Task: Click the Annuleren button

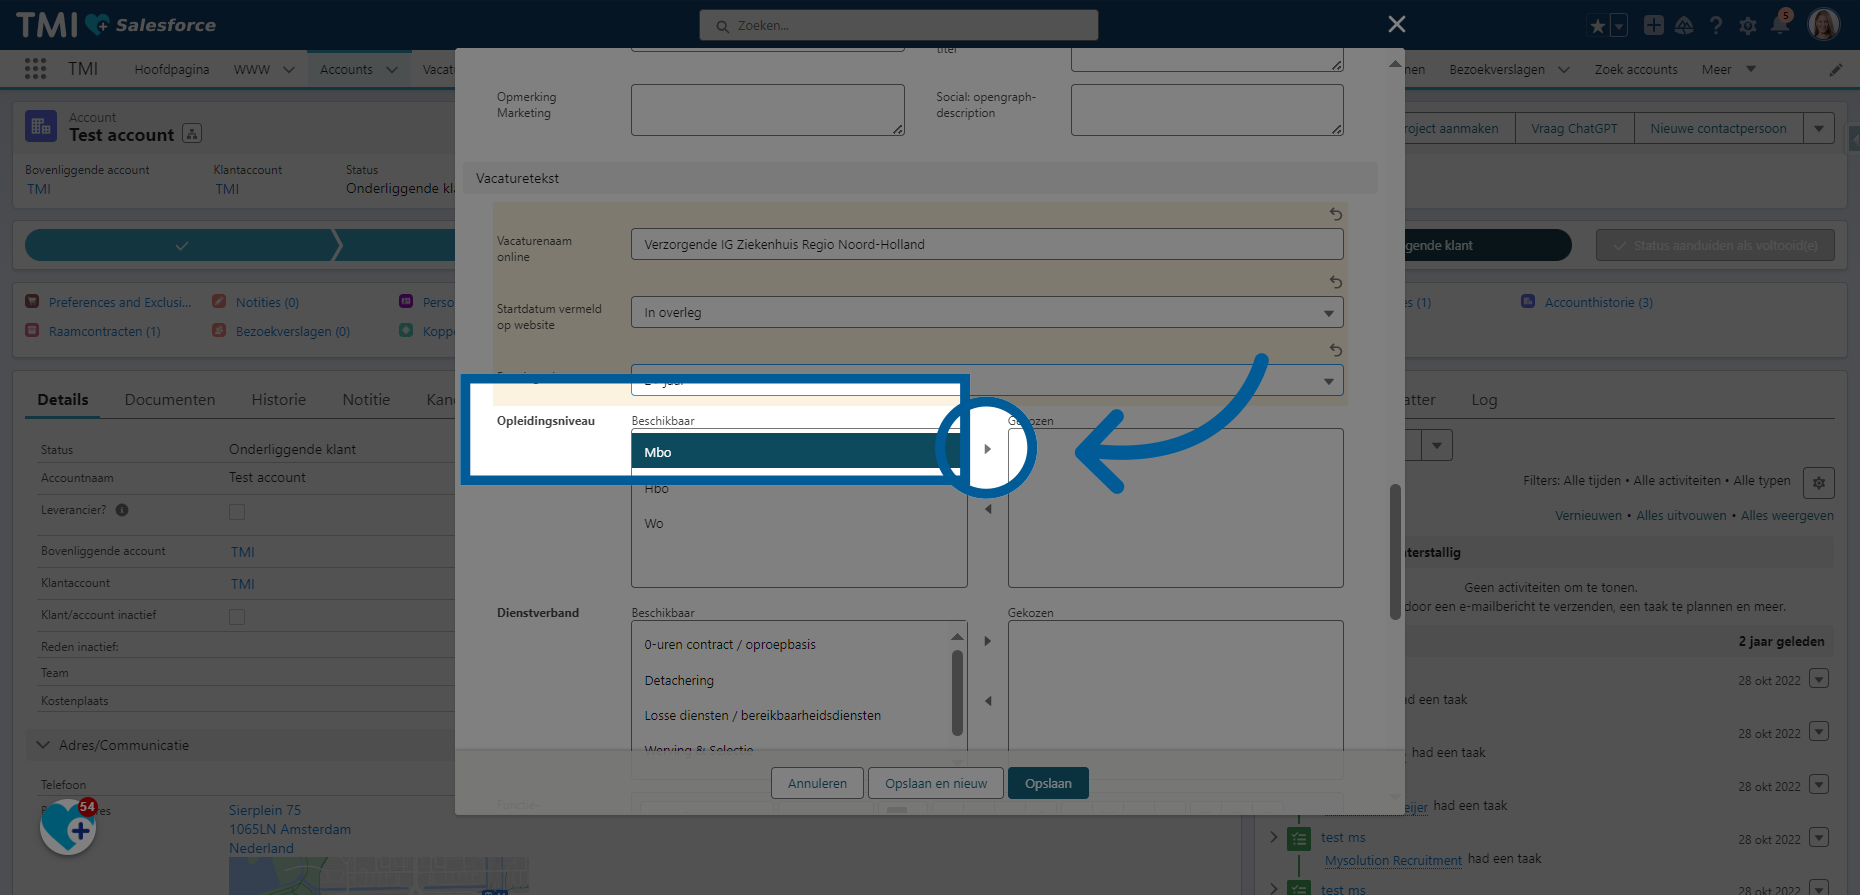Action: (817, 783)
